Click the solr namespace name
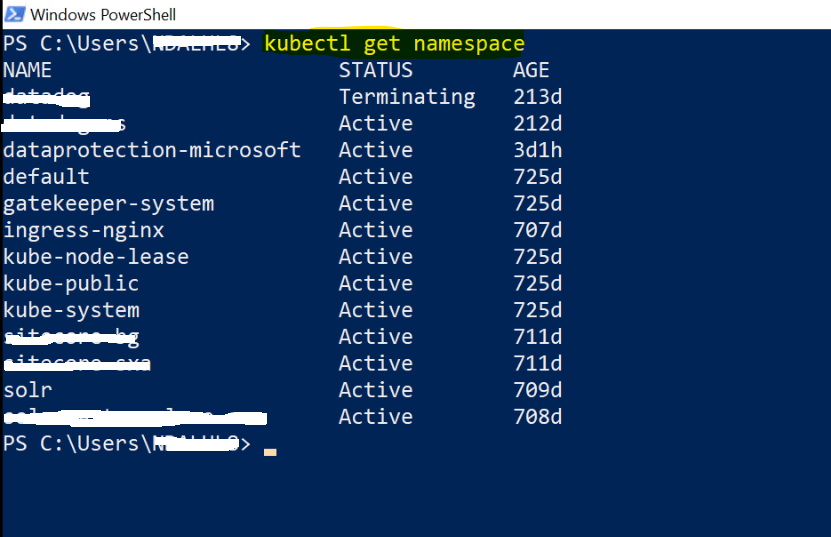 (x=28, y=390)
